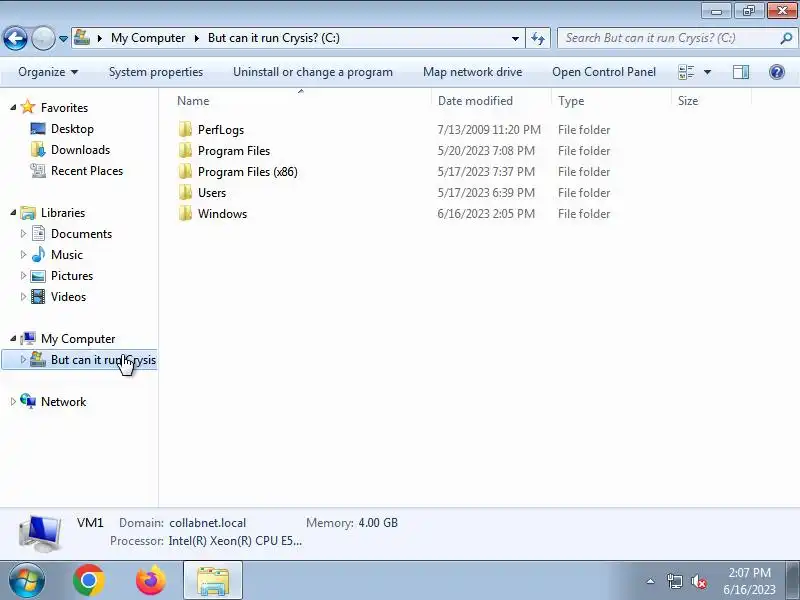Click the PerfLogs folder name

coord(221,130)
